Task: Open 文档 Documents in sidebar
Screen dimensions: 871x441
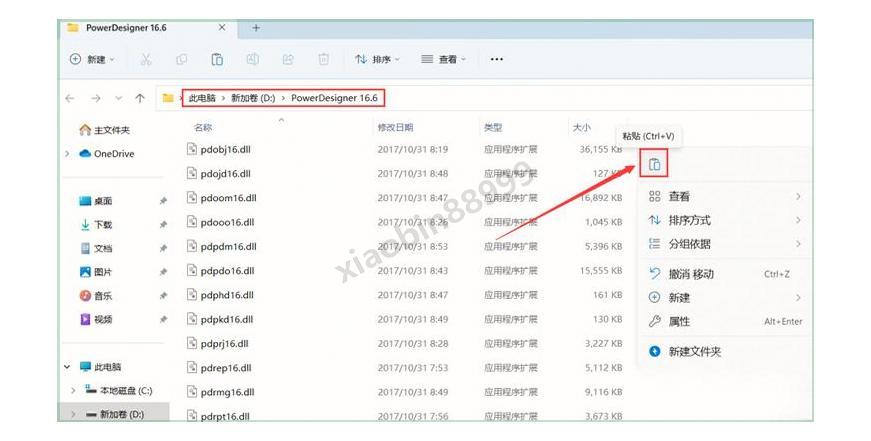Action: (x=96, y=248)
